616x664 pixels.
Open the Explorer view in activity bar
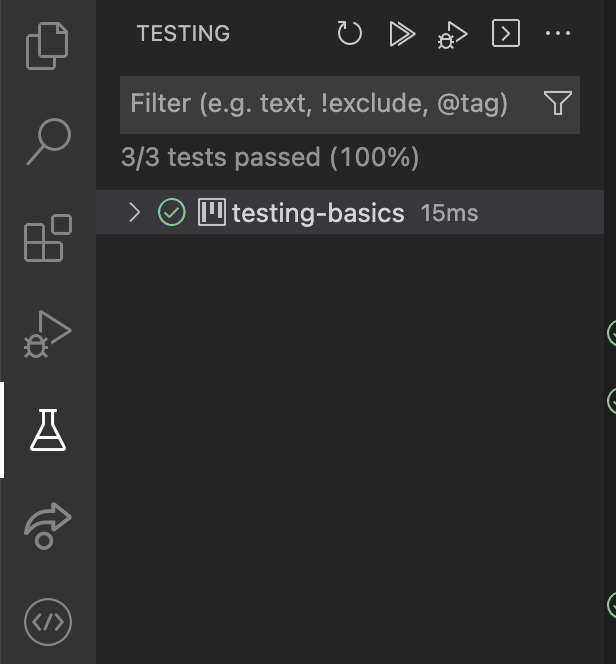(47, 46)
